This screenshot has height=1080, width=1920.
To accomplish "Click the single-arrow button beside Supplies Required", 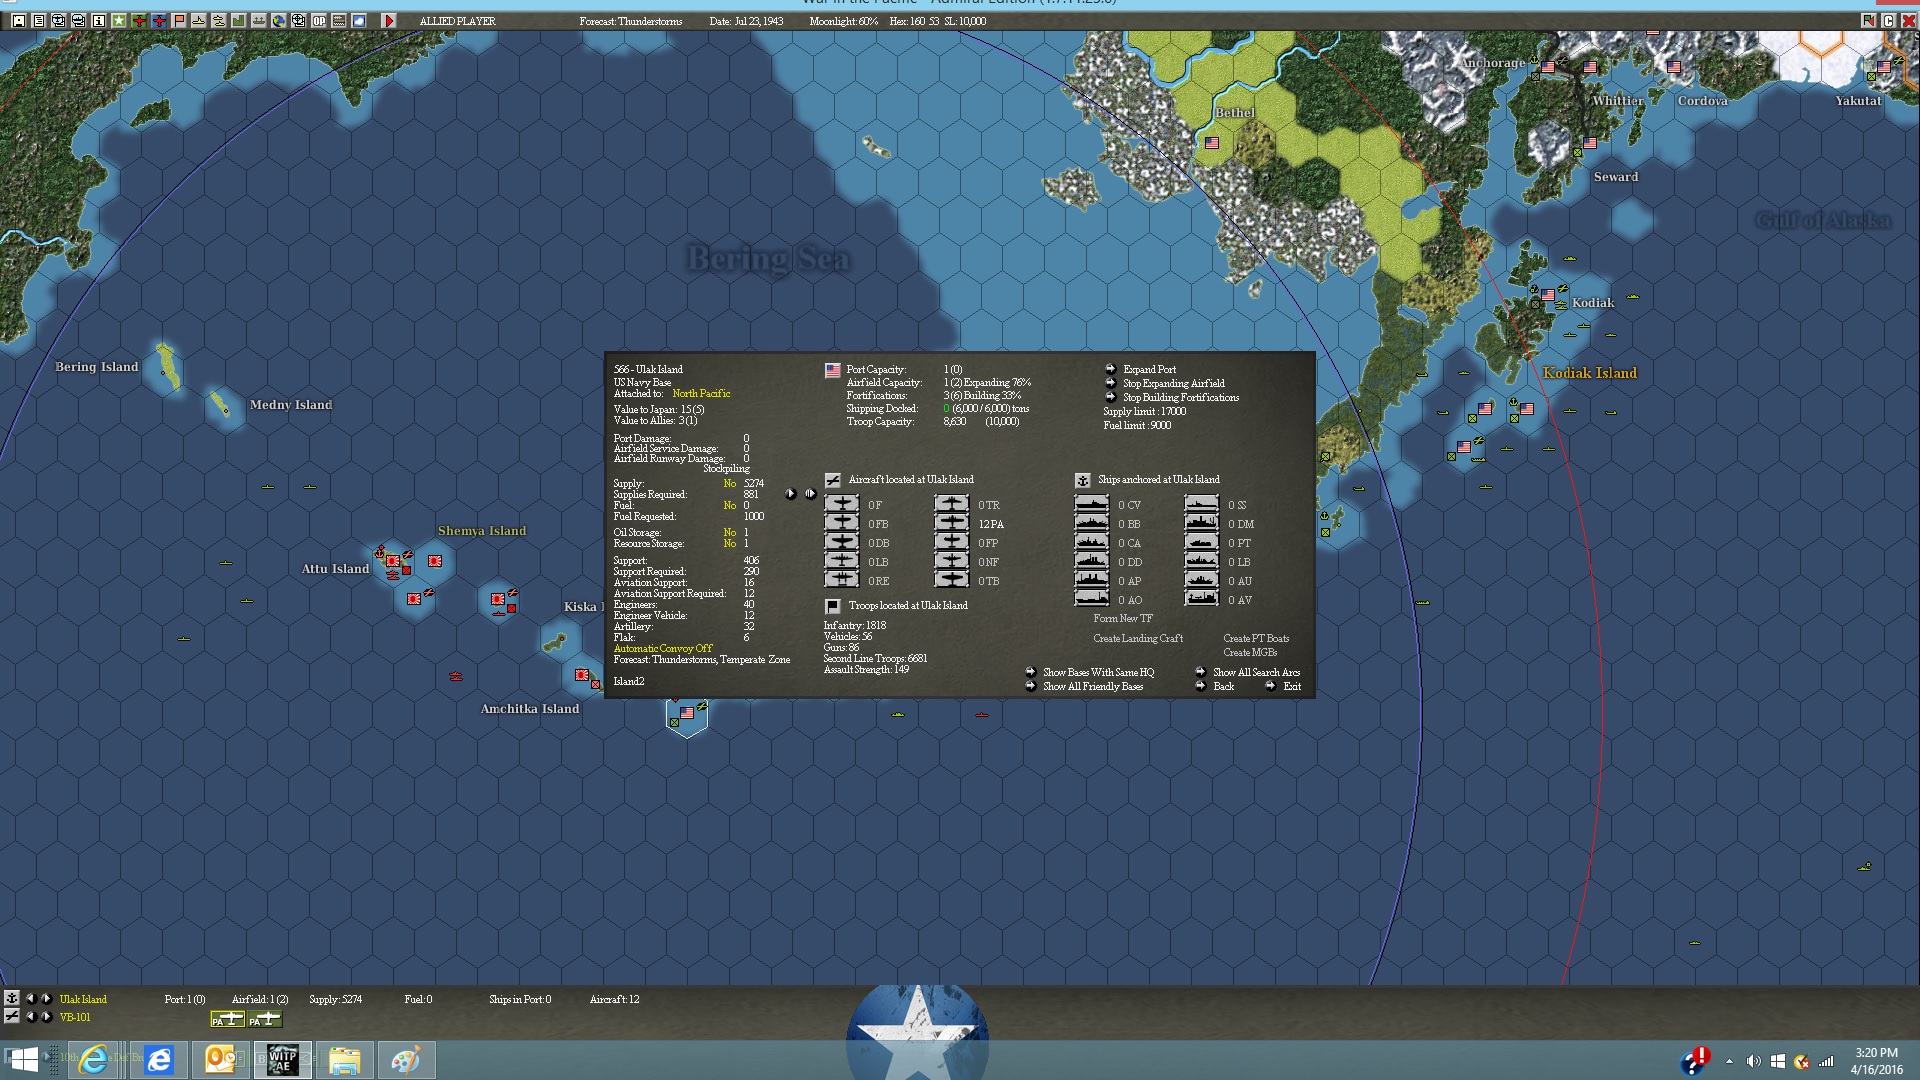I will (x=791, y=494).
